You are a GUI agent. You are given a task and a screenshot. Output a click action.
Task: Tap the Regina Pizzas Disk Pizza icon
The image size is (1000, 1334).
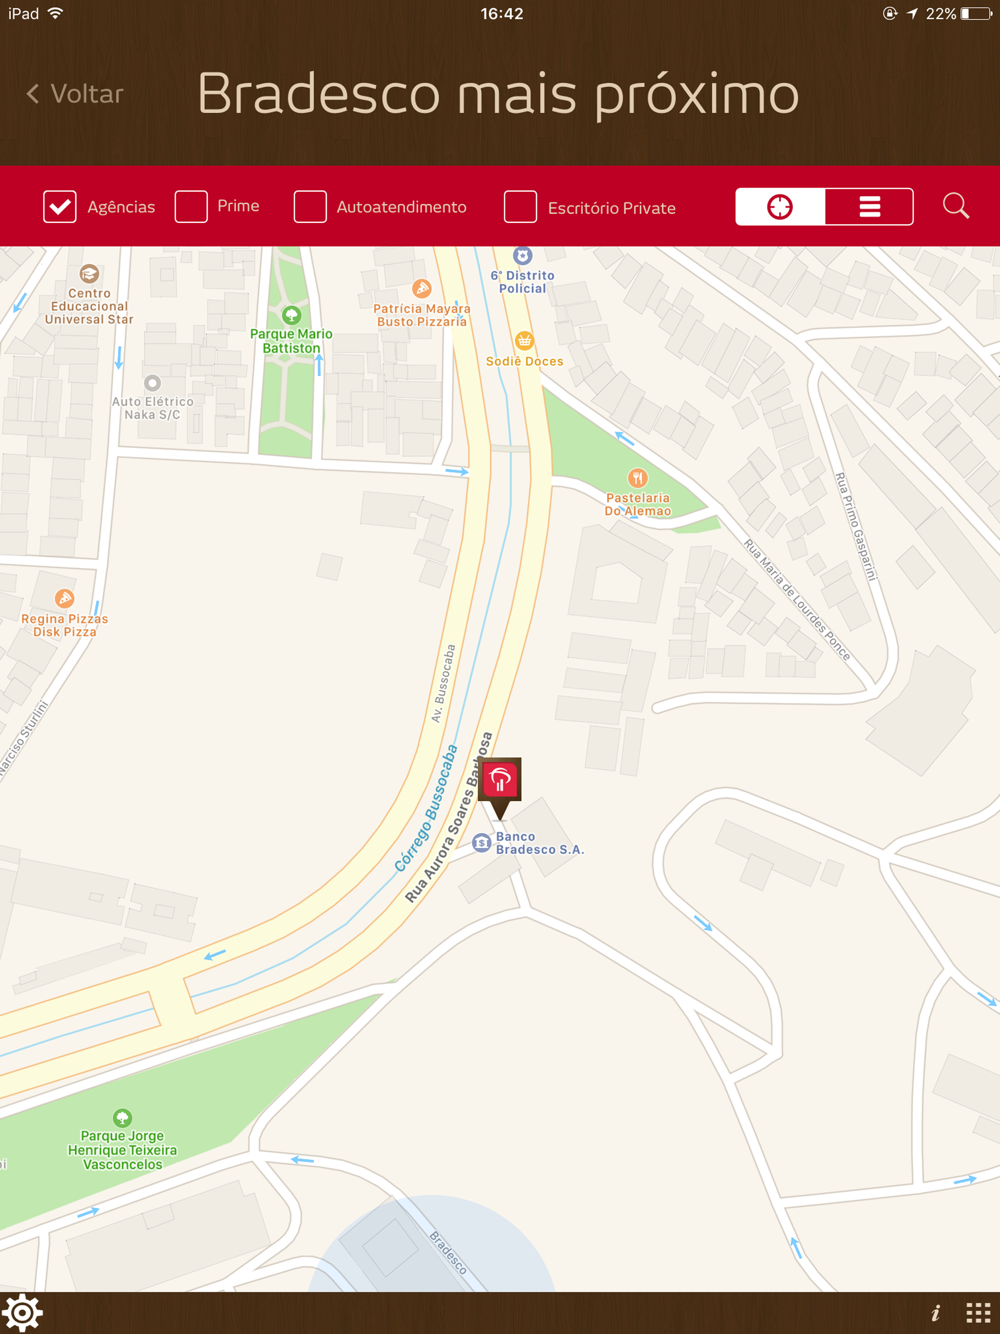pyautogui.click(x=65, y=599)
